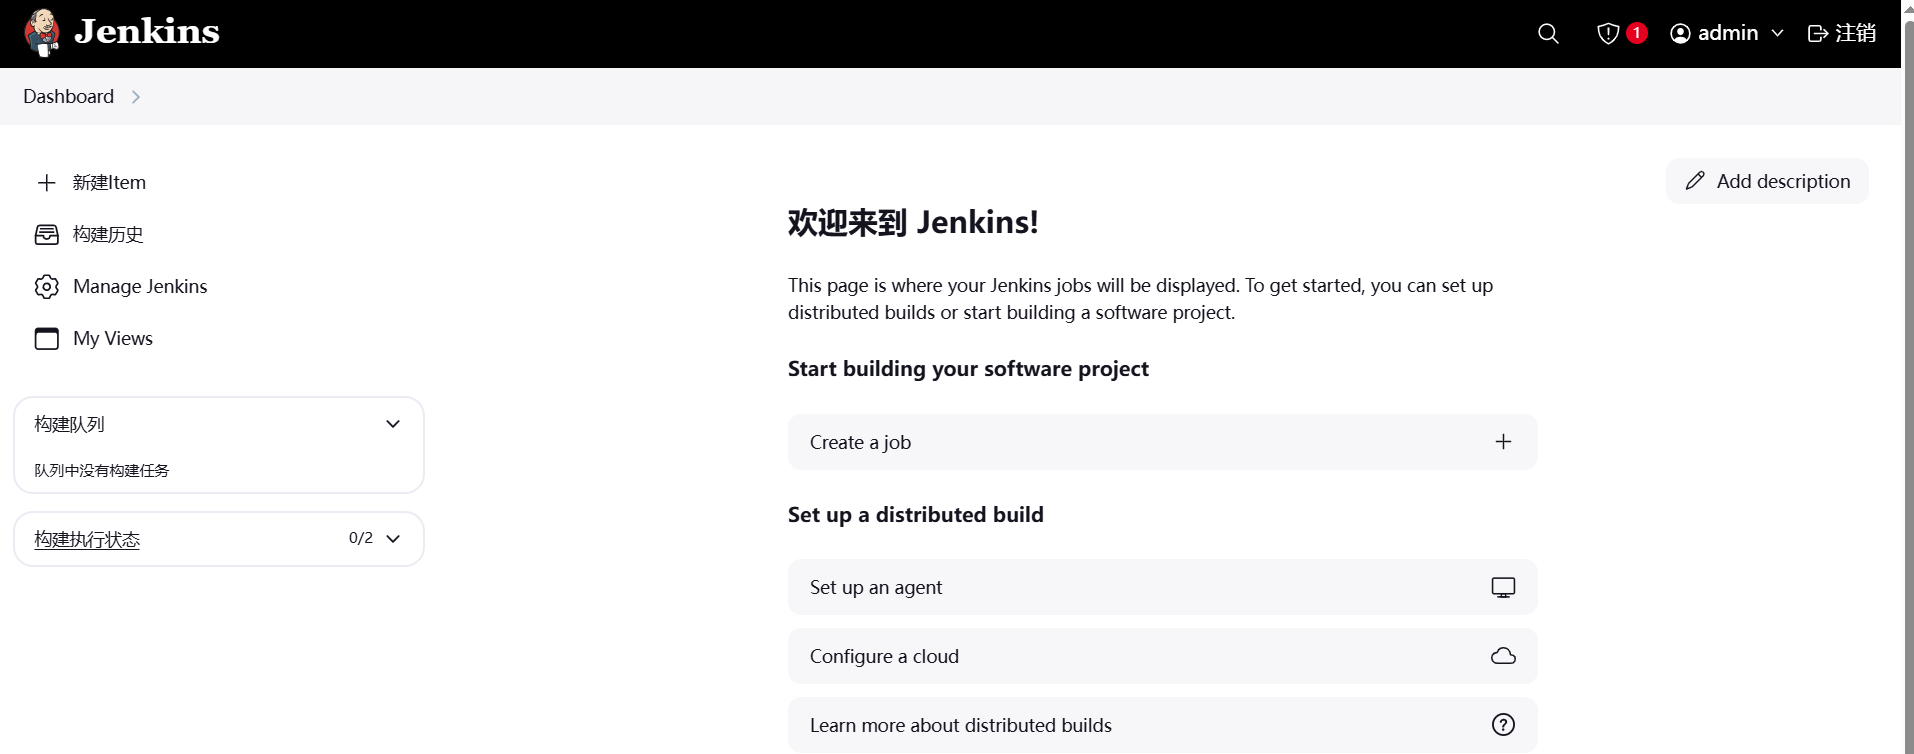Image resolution: width=1914 pixels, height=754 pixels.
Task: Click the 0/2 executor count
Action: coord(361,538)
